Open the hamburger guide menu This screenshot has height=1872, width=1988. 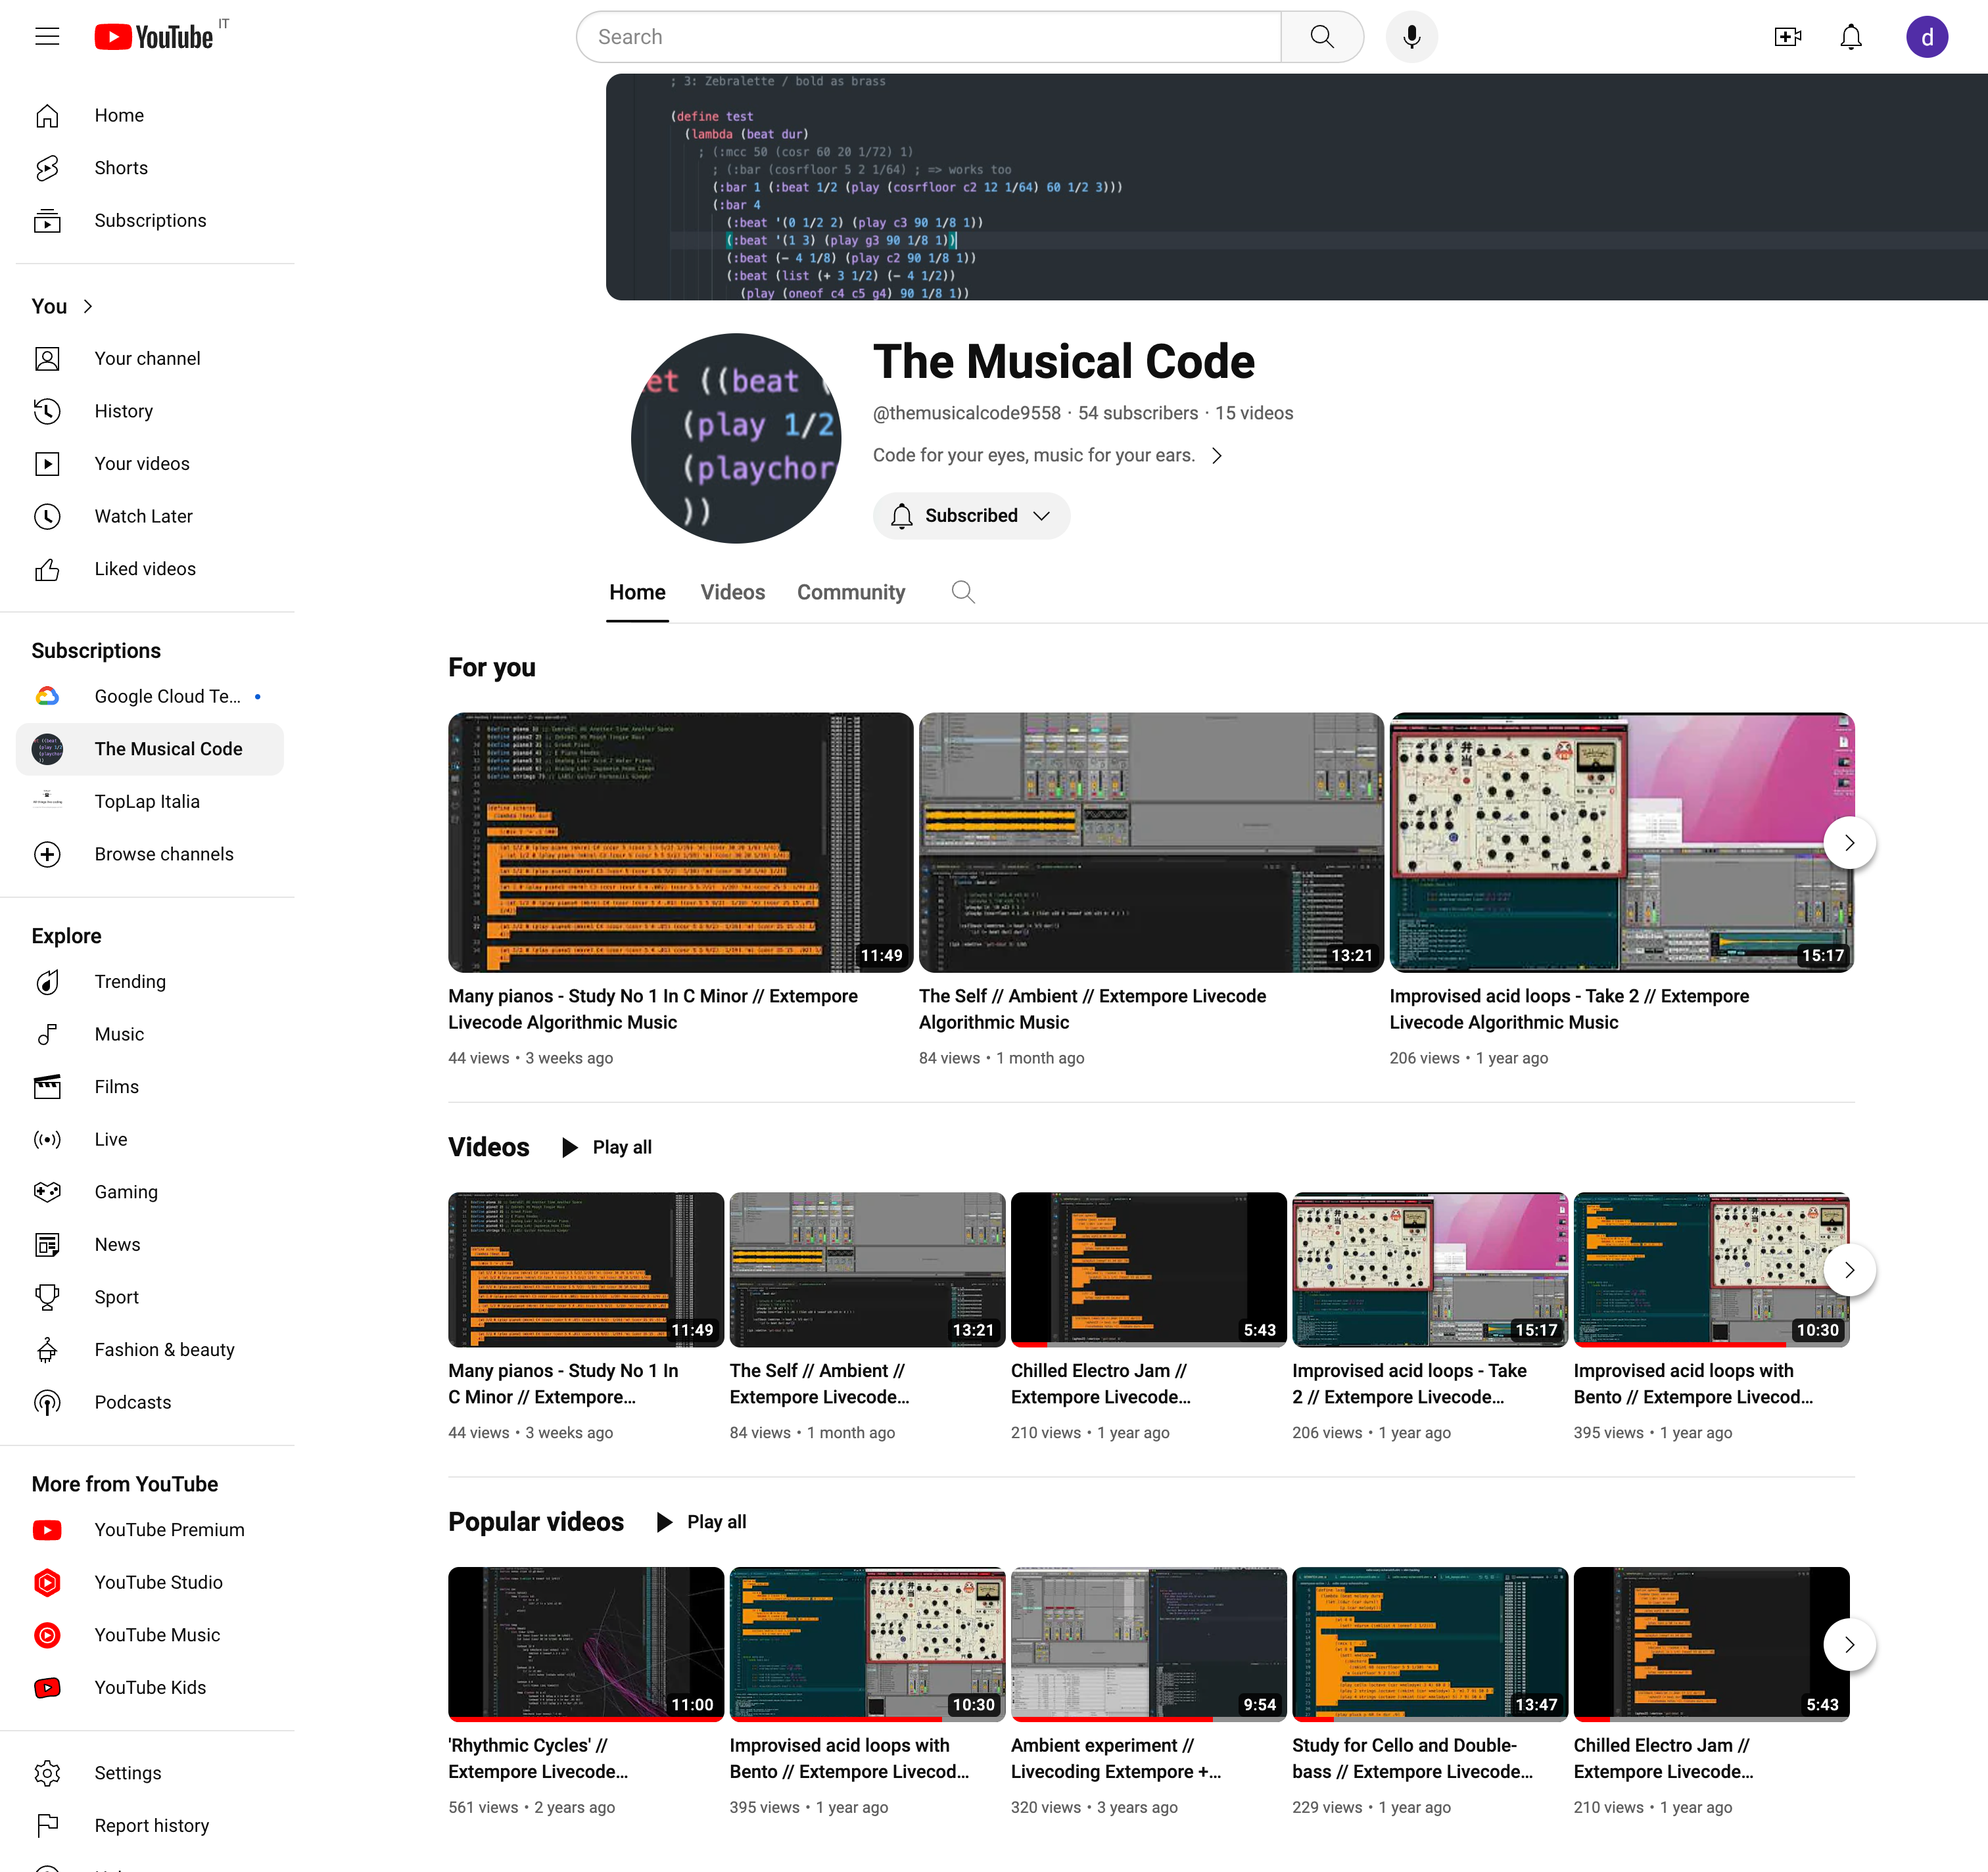tap(47, 37)
